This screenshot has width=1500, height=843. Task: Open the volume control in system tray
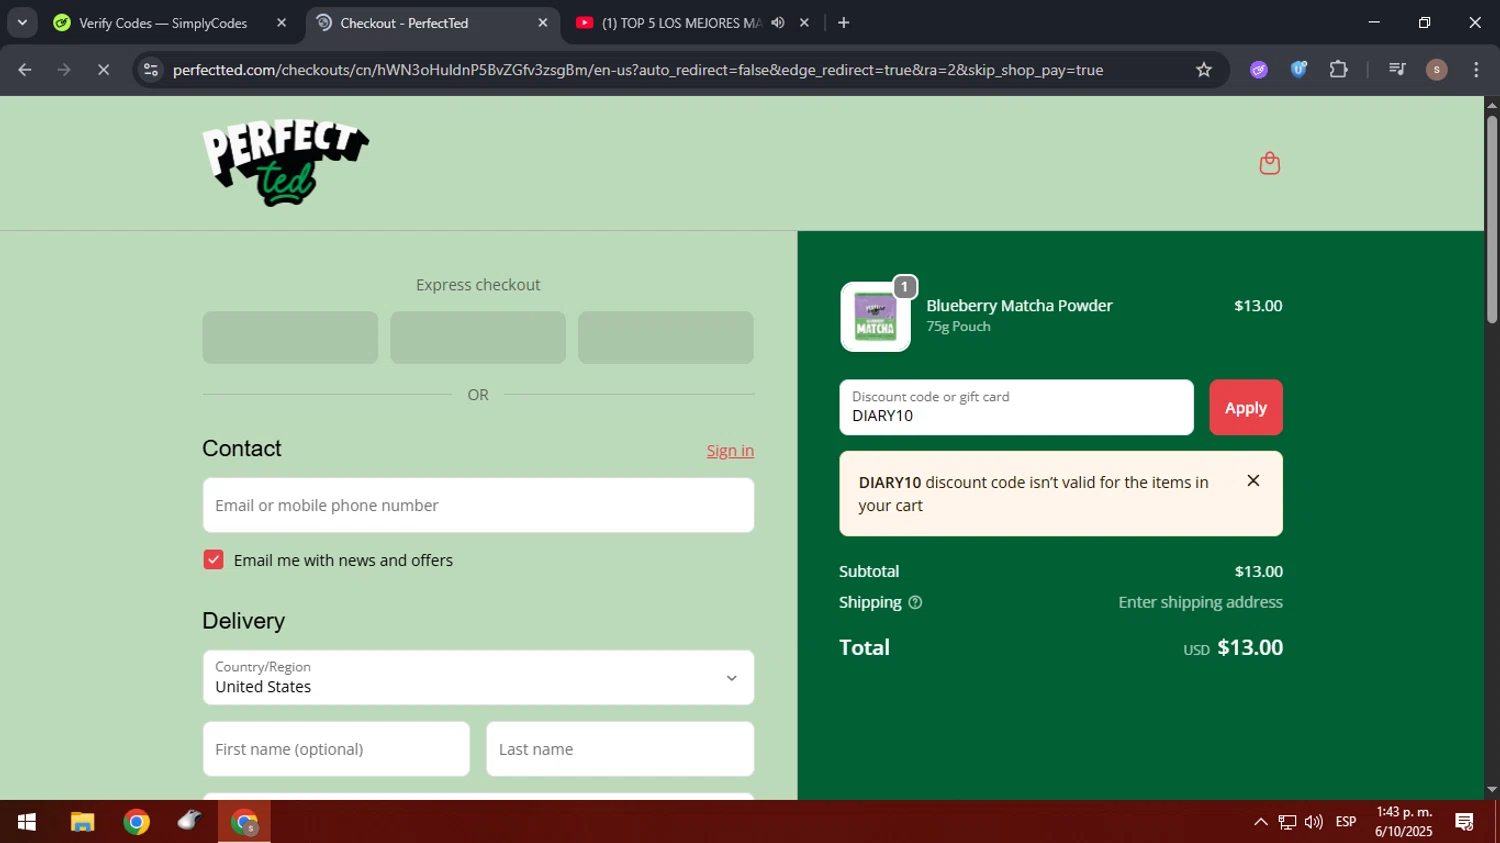pyautogui.click(x=1314, y=822)
